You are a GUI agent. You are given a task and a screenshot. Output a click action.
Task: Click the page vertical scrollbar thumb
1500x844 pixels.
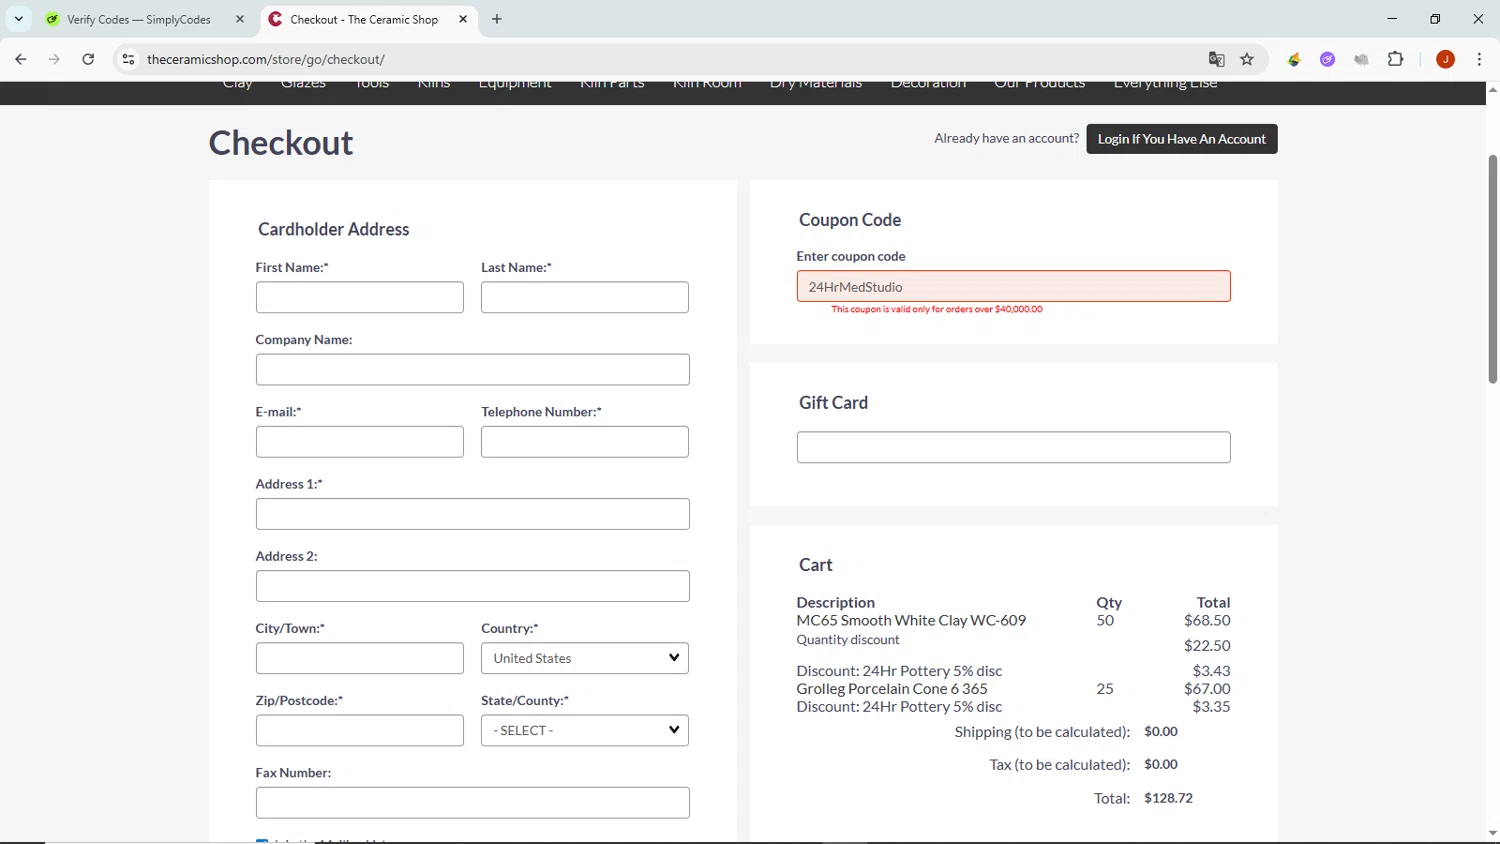point(1492,268)
